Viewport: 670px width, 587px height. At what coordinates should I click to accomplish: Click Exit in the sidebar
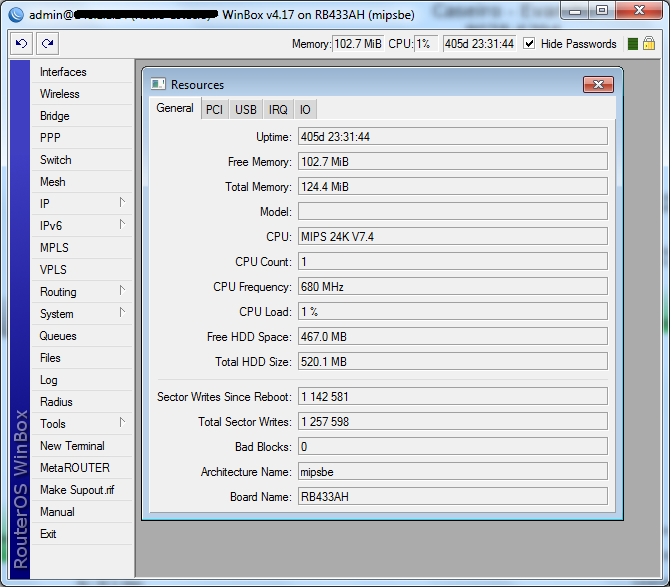(82, 534)
